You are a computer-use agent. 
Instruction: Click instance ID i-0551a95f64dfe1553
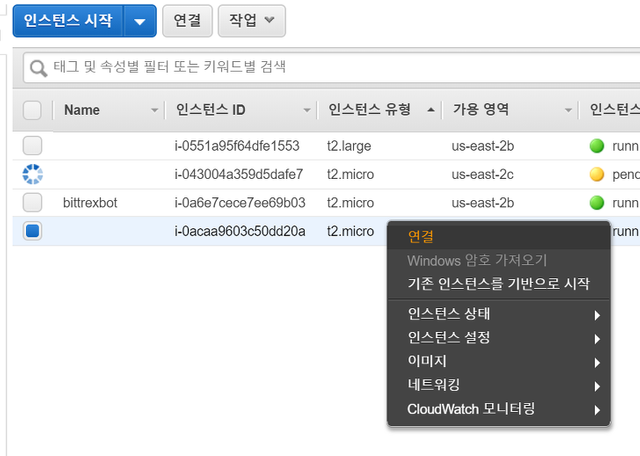[x=237, y=146]
